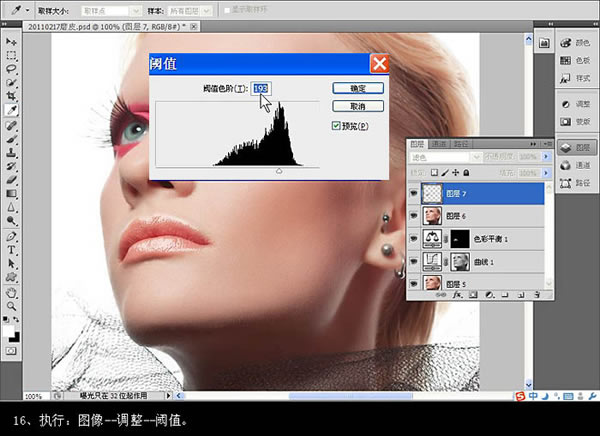Select the Gradient tool
This screenshot has width=600, height=436.
[11, 193]
